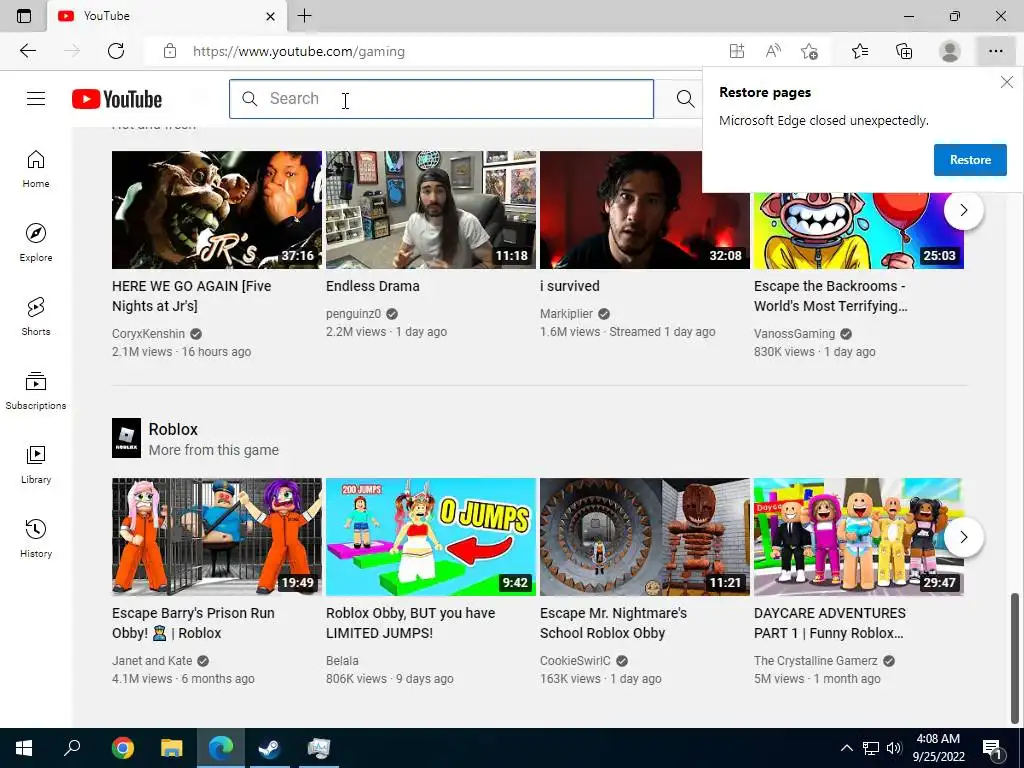Open the Edge profile avatar
The height and width of the screenshot is (768, 1024).
950,51
